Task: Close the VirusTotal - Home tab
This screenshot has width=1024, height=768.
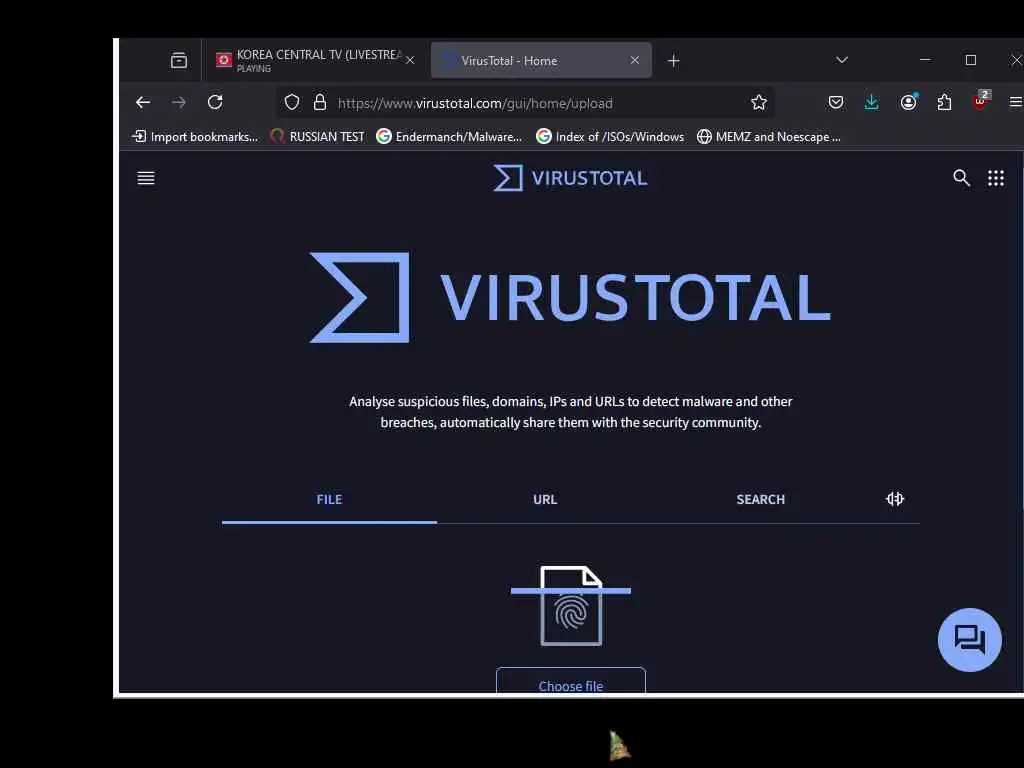Action: pos(634,60)
